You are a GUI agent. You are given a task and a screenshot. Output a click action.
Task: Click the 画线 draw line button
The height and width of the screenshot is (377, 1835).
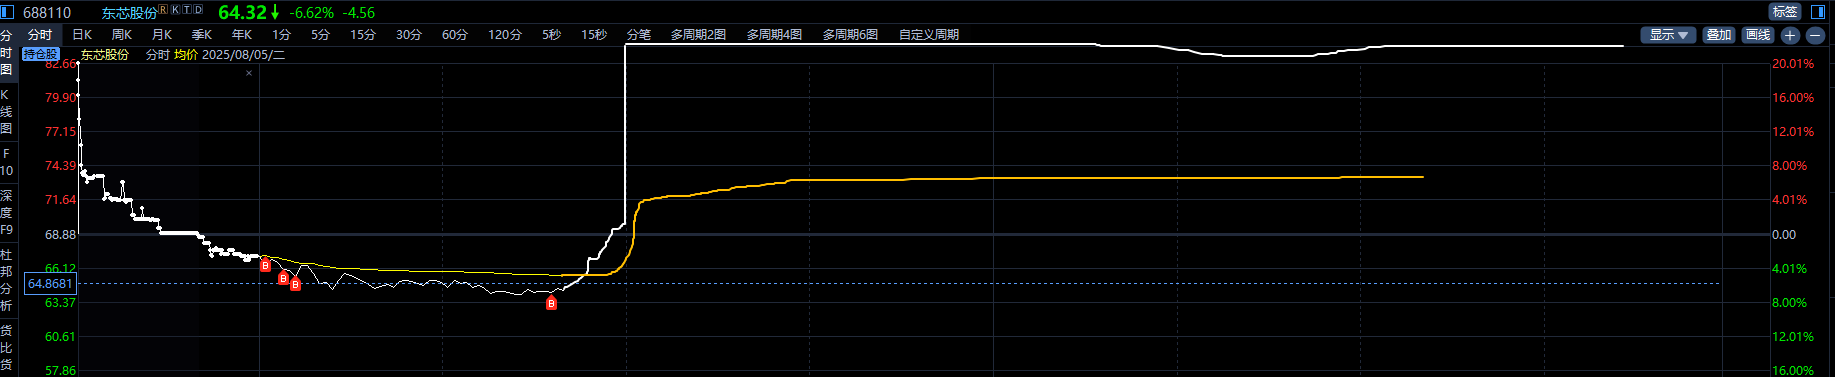1758,35
